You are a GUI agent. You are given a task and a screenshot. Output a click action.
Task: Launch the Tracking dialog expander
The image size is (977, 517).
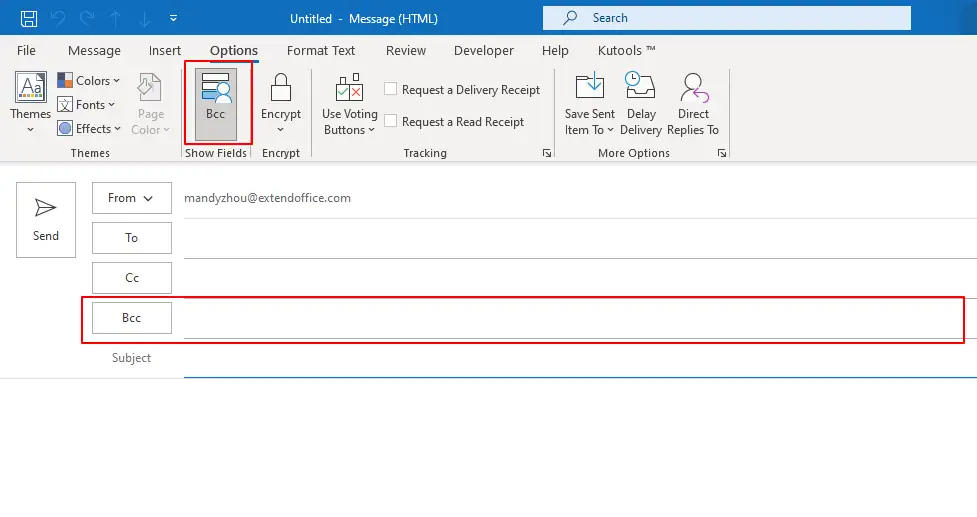click(547, 153)
